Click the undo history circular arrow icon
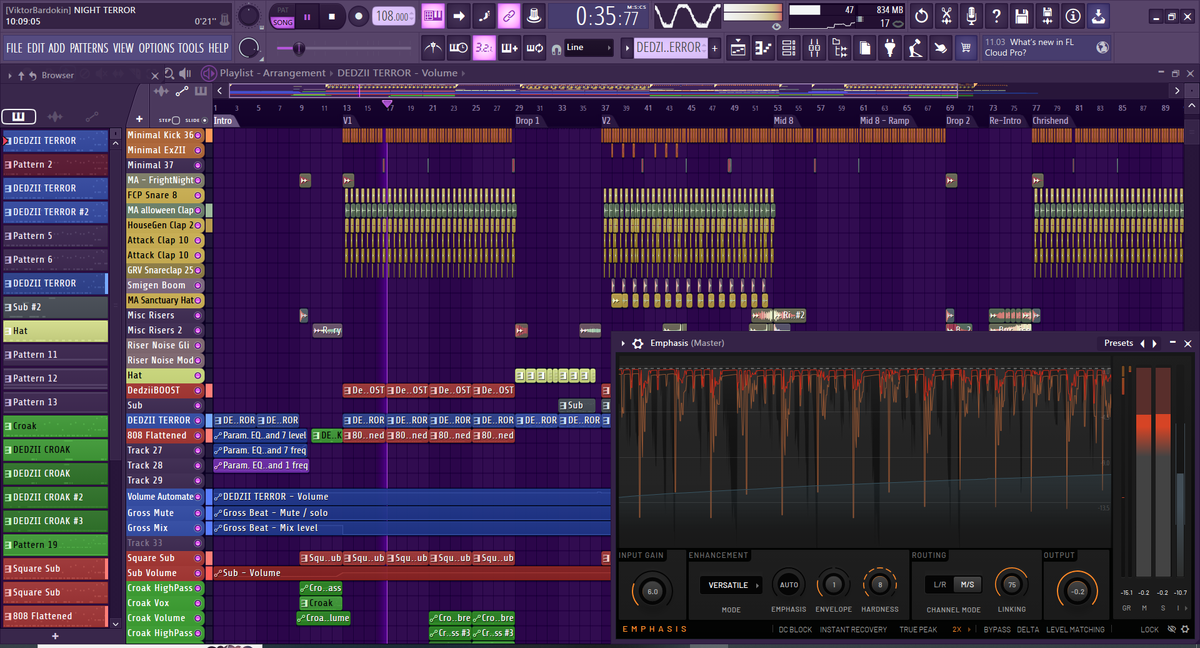 [x=920, y=16]
